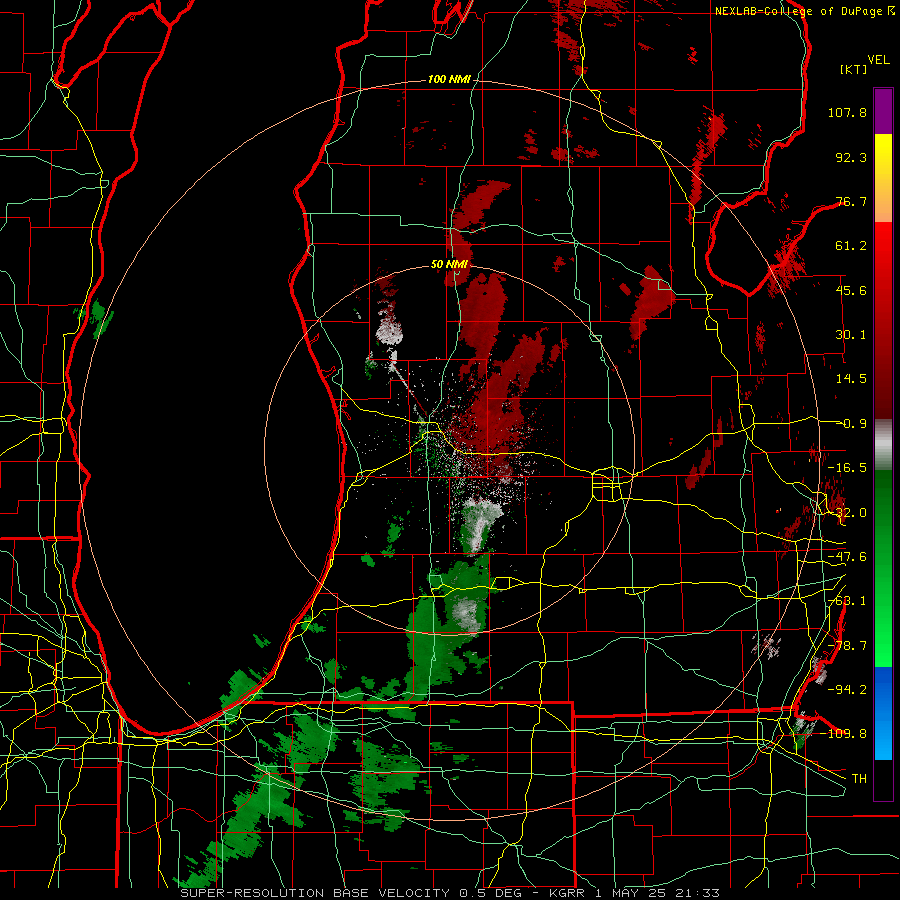
Task: Select the 14.5 scale value
Action: pyautogui.click(x=851, y=379)
